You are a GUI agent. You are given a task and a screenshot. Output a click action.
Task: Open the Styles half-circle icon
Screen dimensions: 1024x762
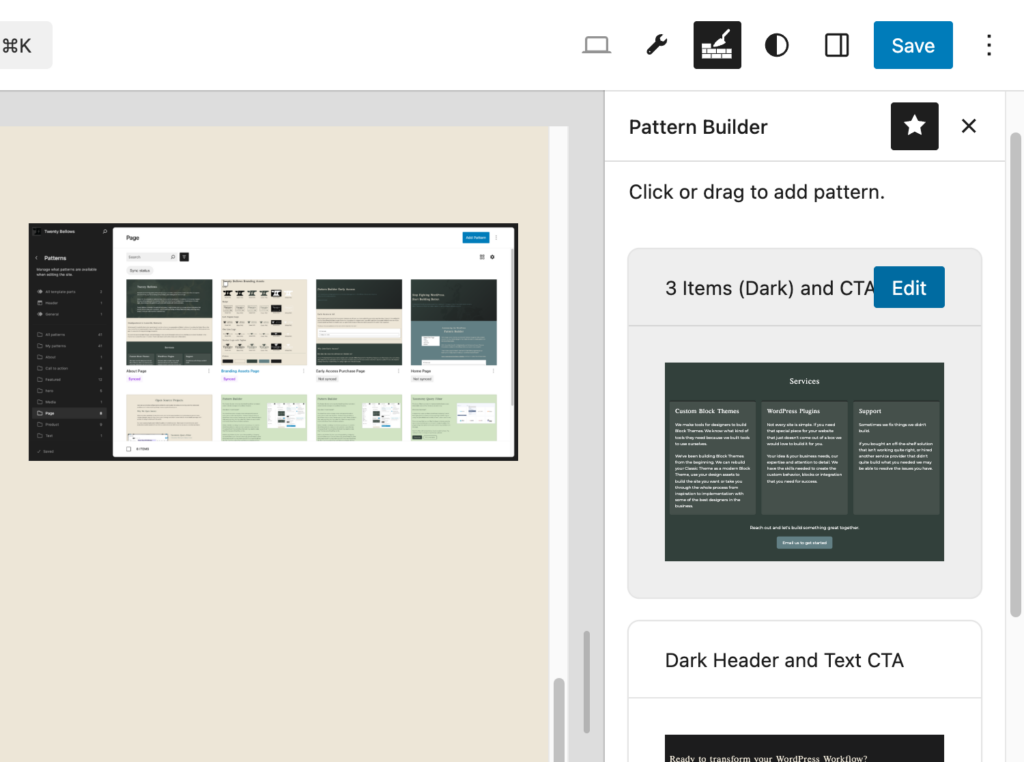(x=777, y=46)
